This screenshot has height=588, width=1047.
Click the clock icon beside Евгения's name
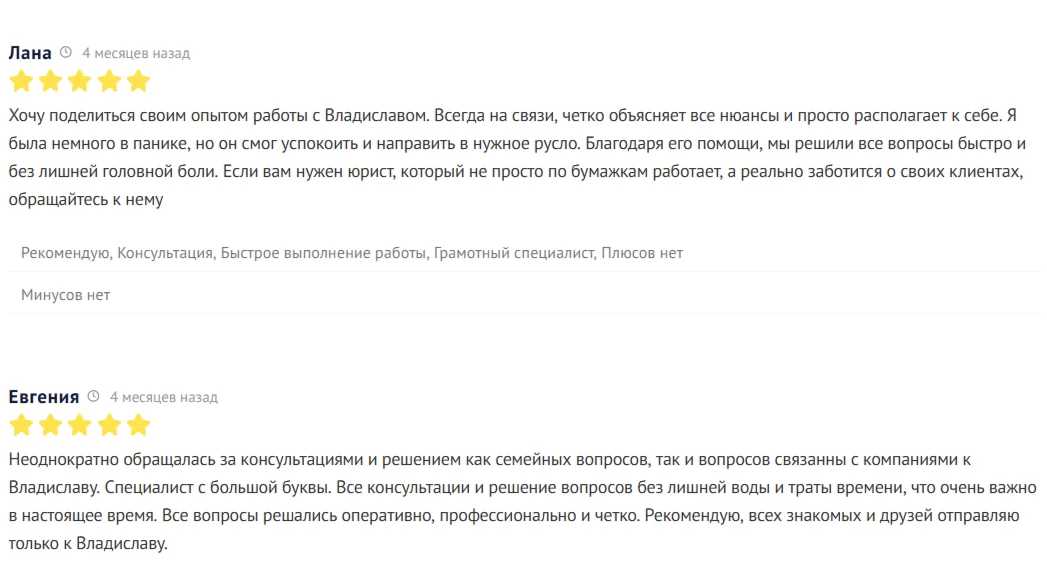[94, 397]
